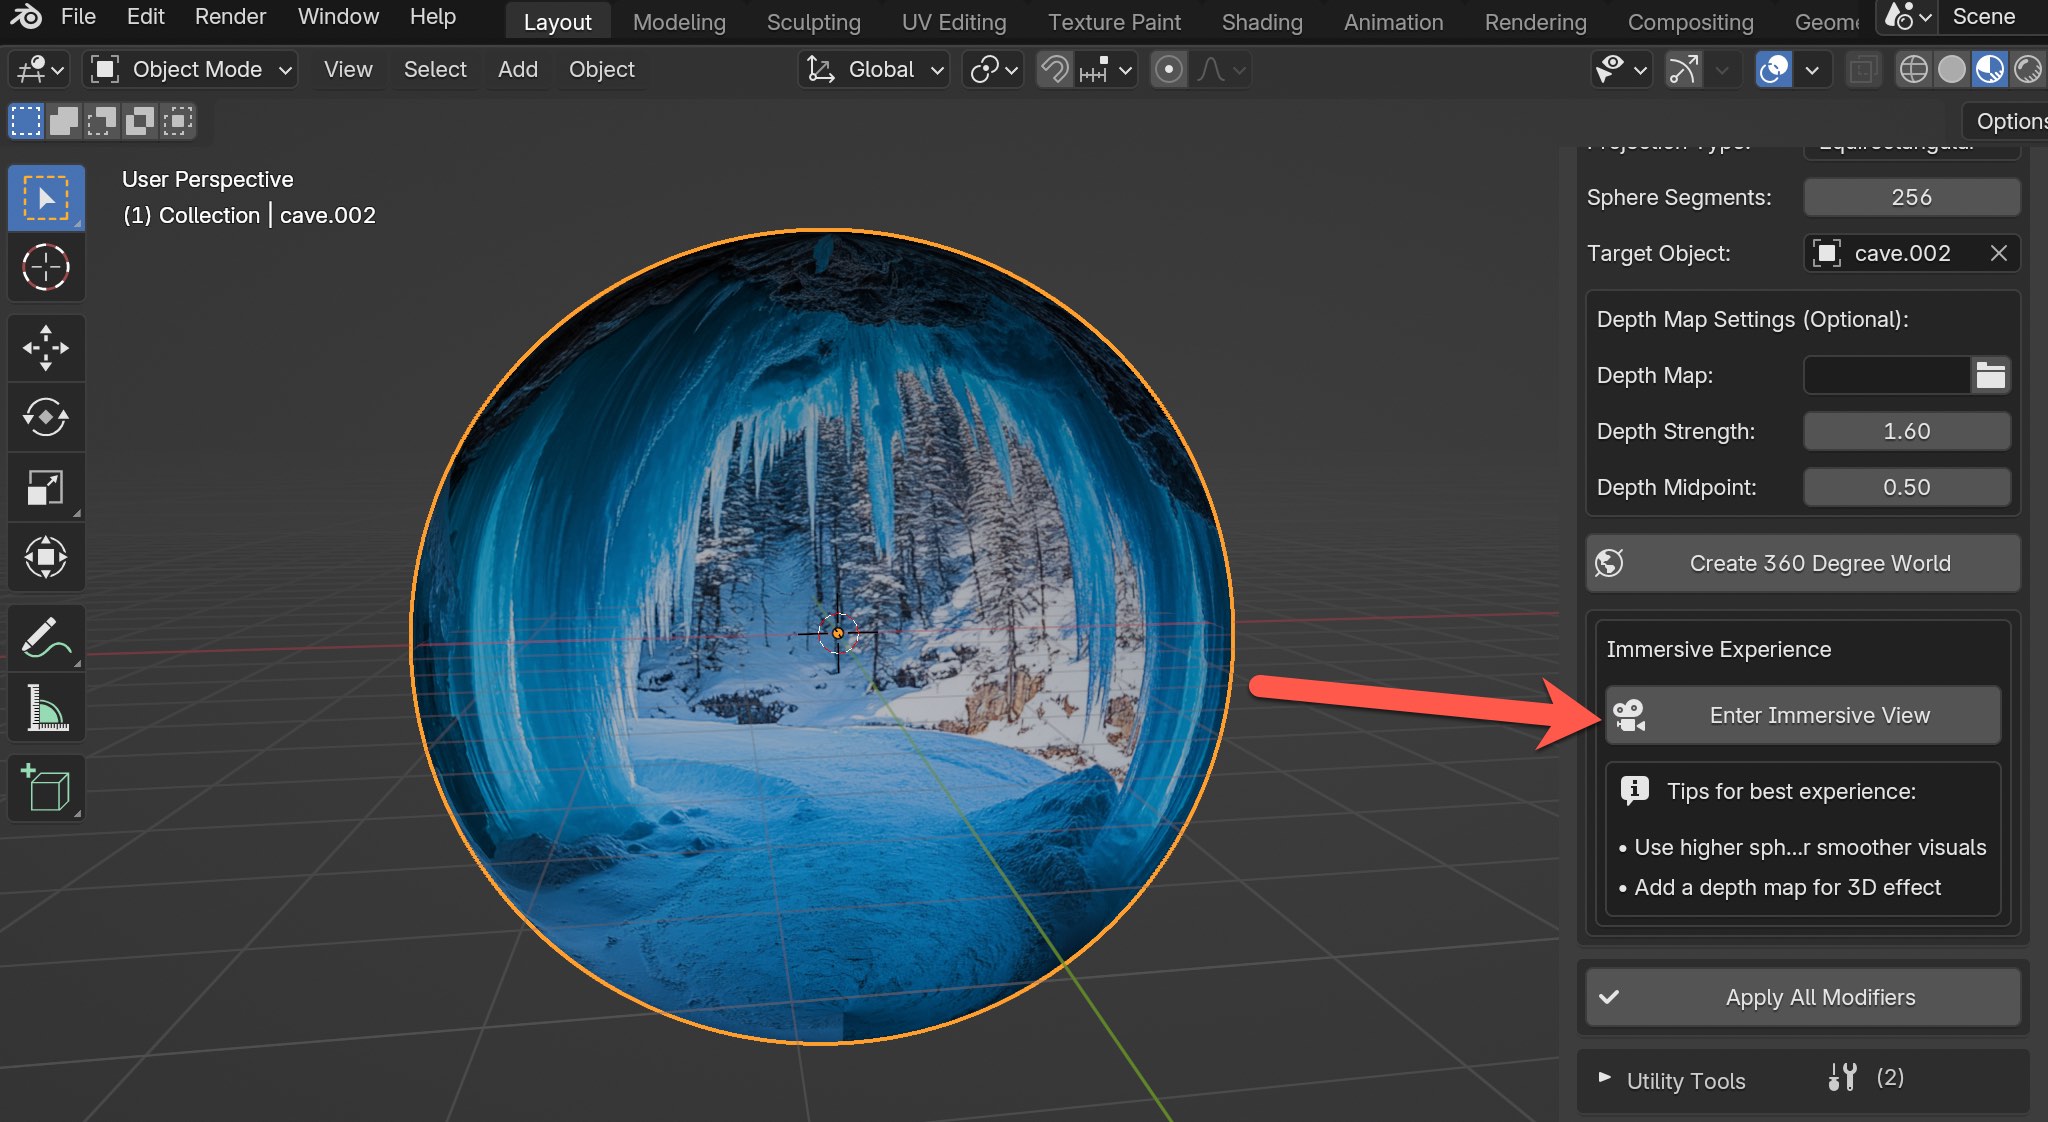Image resolution: width=2048 pixels, height=1122 pixels.
Task: Toggle viewport gizmos display
Action: click(x=1684, y=70)
